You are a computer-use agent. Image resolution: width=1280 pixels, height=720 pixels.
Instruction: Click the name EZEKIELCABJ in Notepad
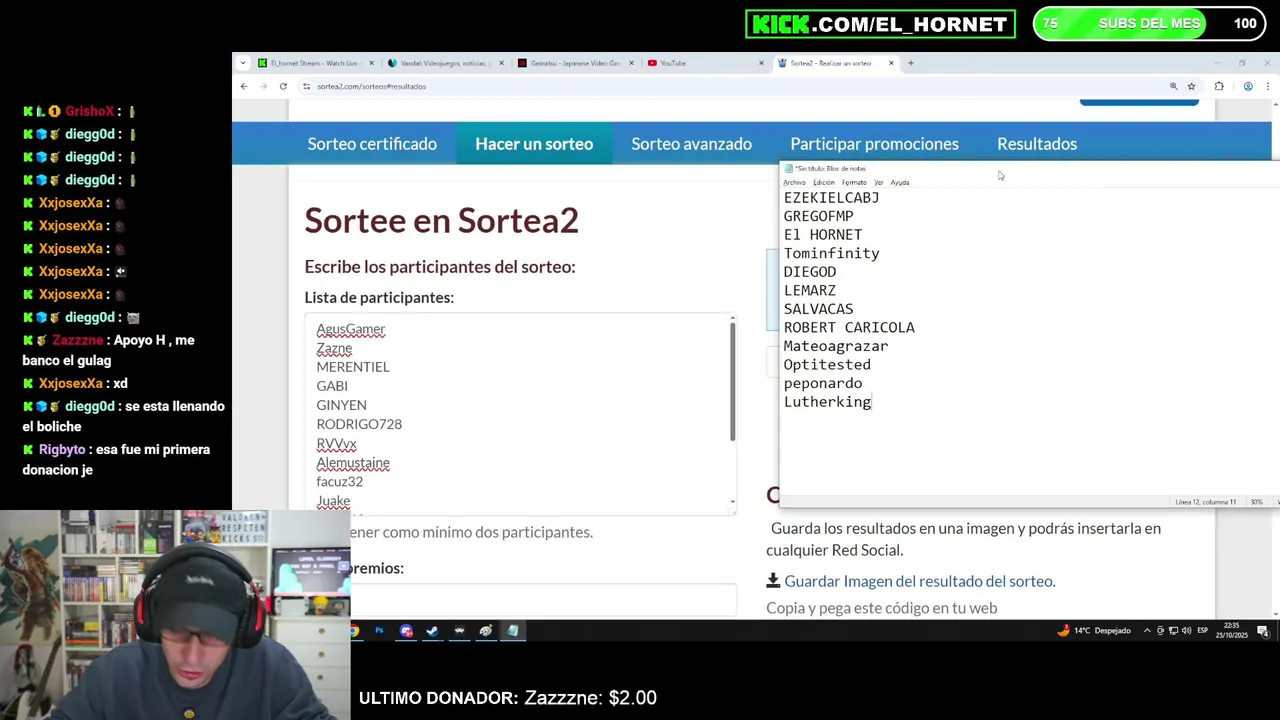click(831, 198)
